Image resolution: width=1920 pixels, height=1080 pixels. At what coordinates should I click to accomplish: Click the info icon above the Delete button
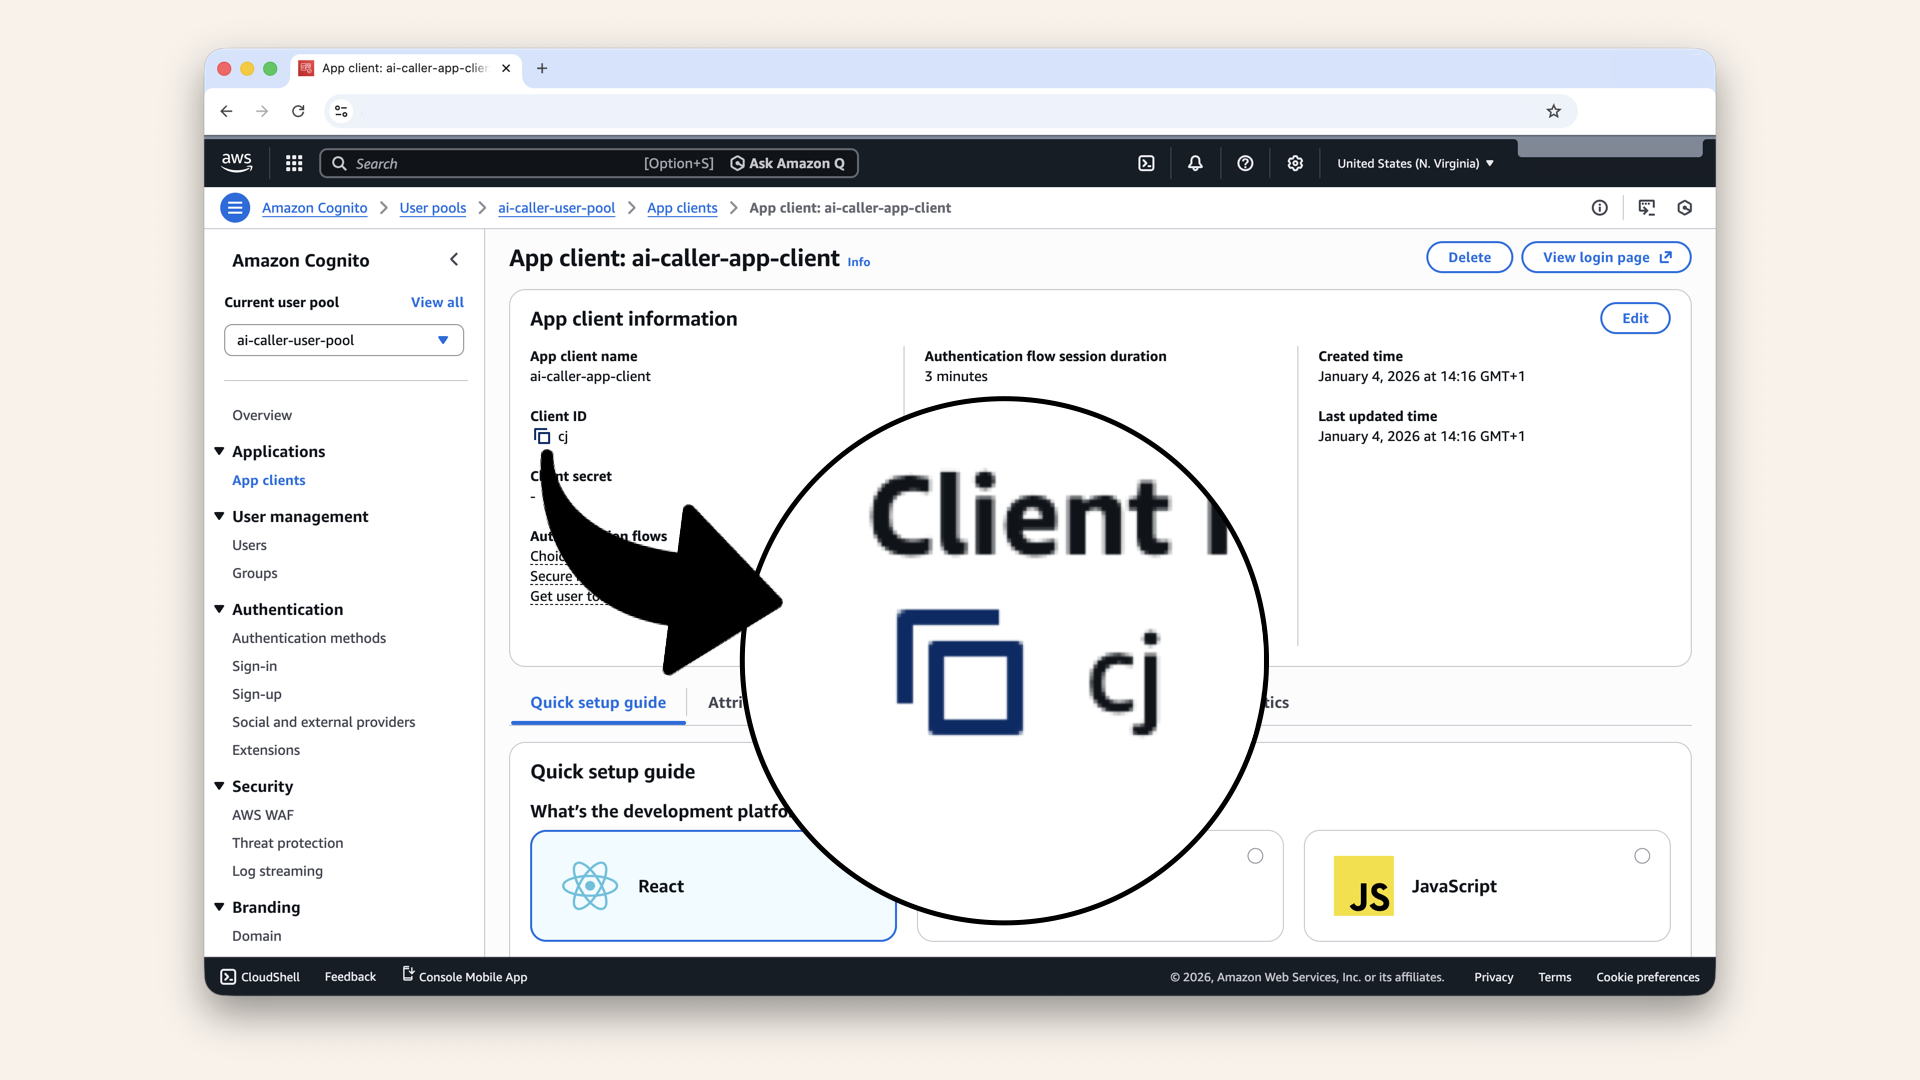click(x=1599, y=208)
